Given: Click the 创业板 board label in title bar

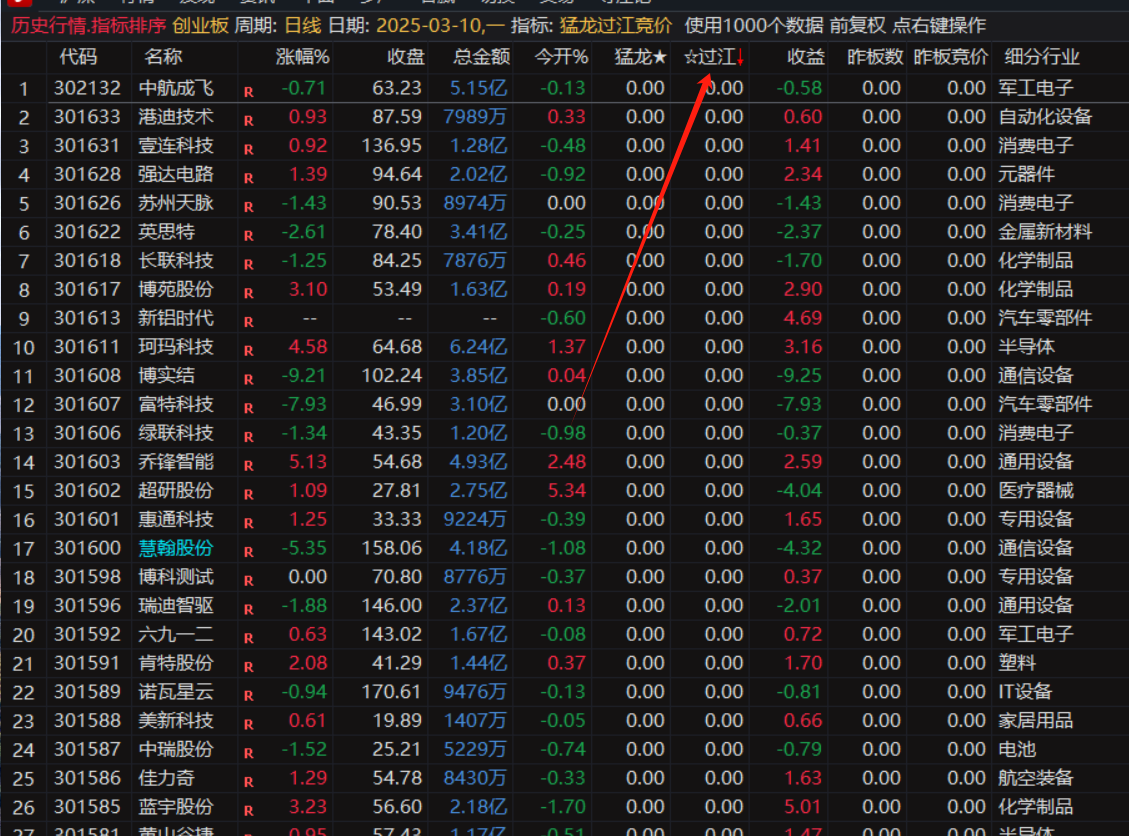Looking at the screenshot, I should pos(200,26).
